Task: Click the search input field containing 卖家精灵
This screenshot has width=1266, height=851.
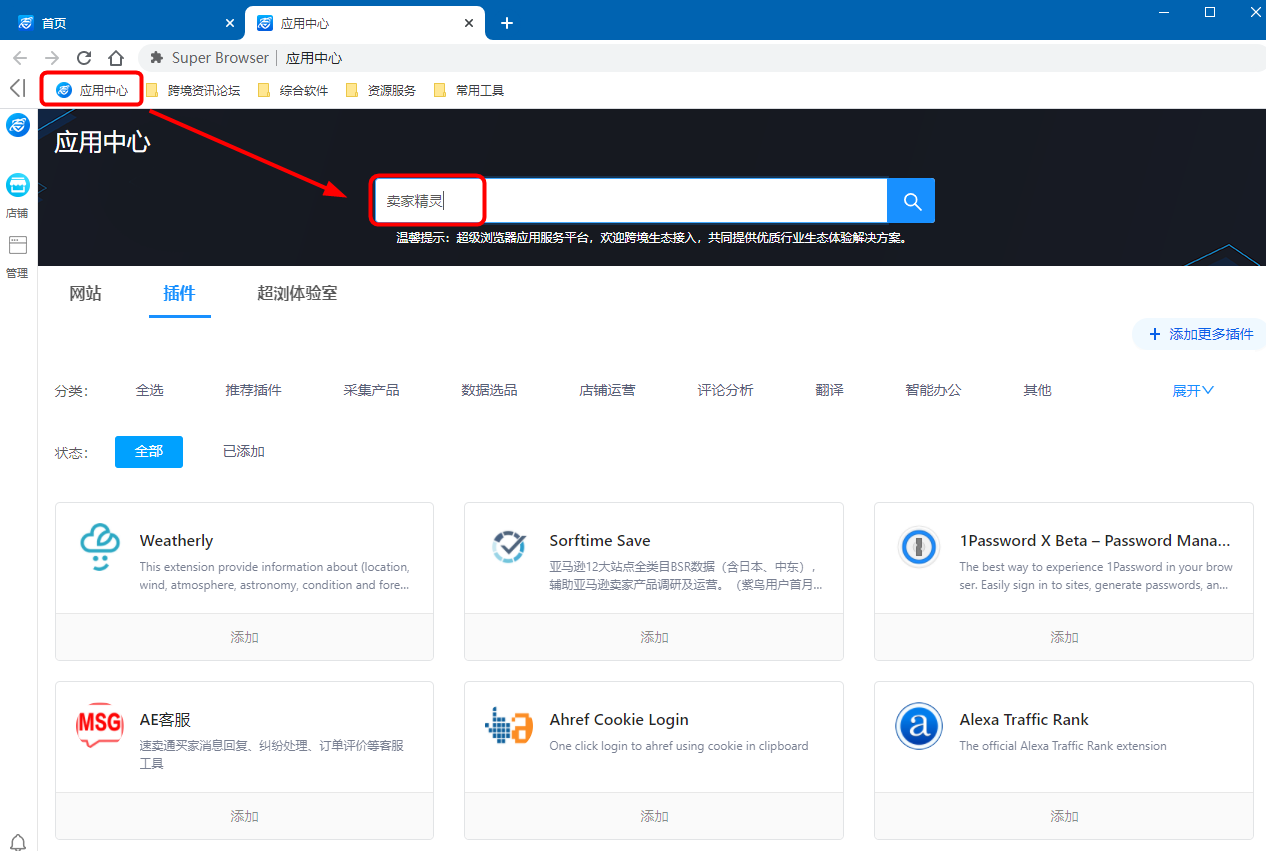Action: click(630, 201)
